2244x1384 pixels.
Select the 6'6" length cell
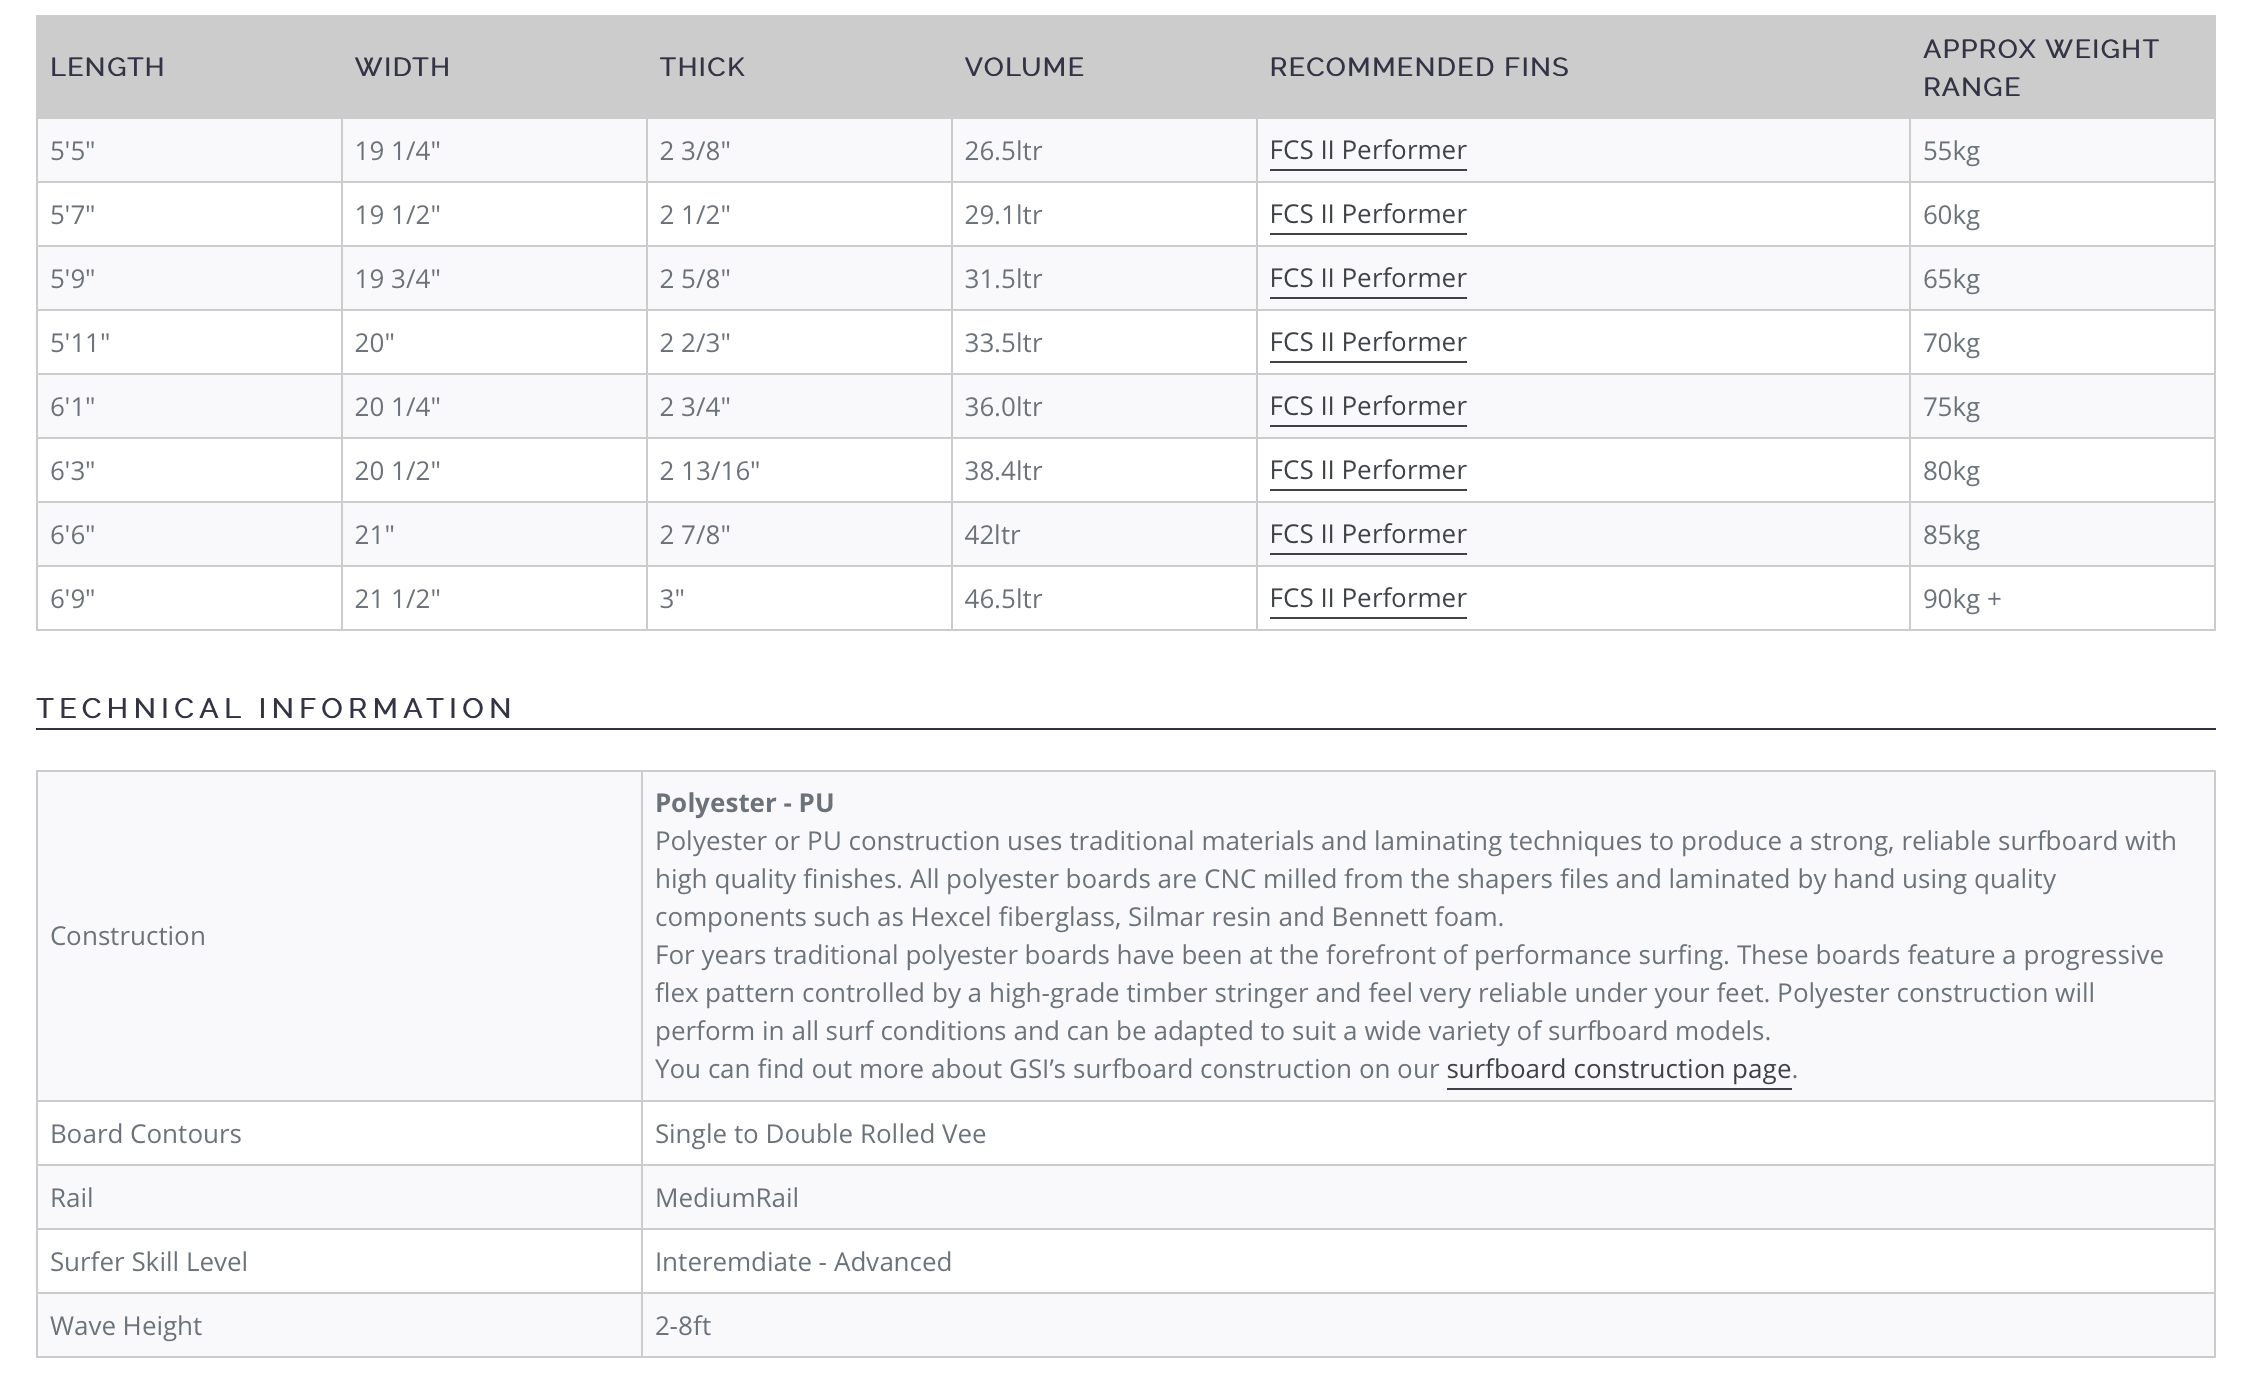(189, 534)
